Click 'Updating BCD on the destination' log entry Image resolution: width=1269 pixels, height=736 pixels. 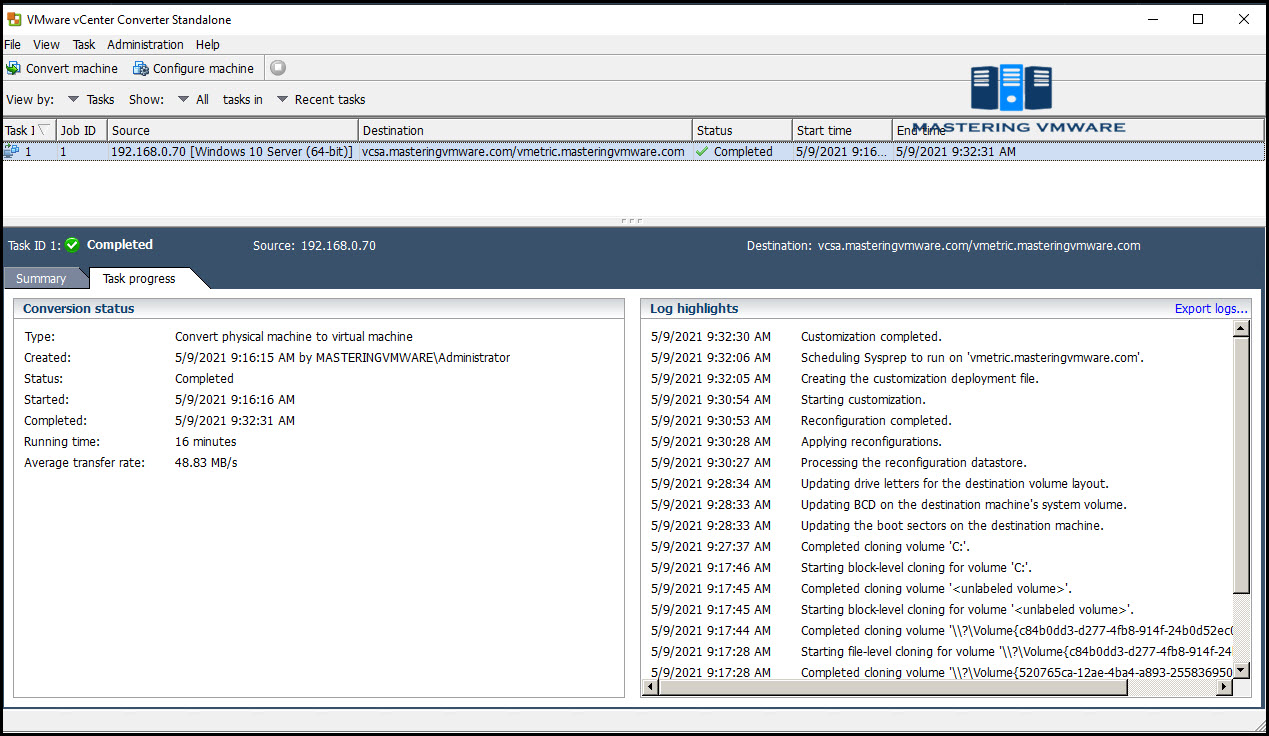[963, 505]
